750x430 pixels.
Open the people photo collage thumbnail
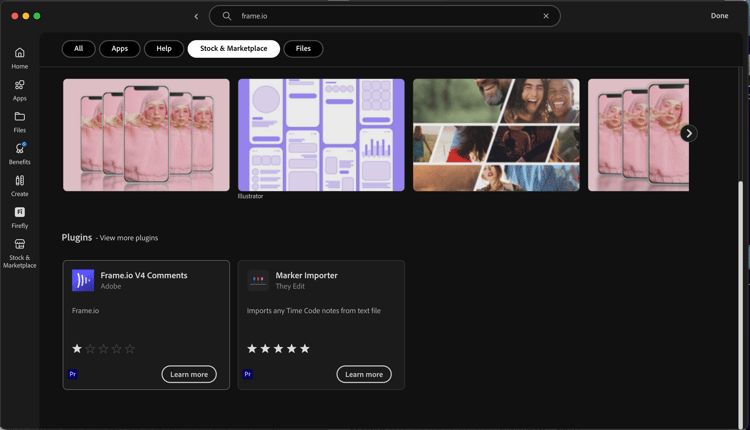coord(496,135)
